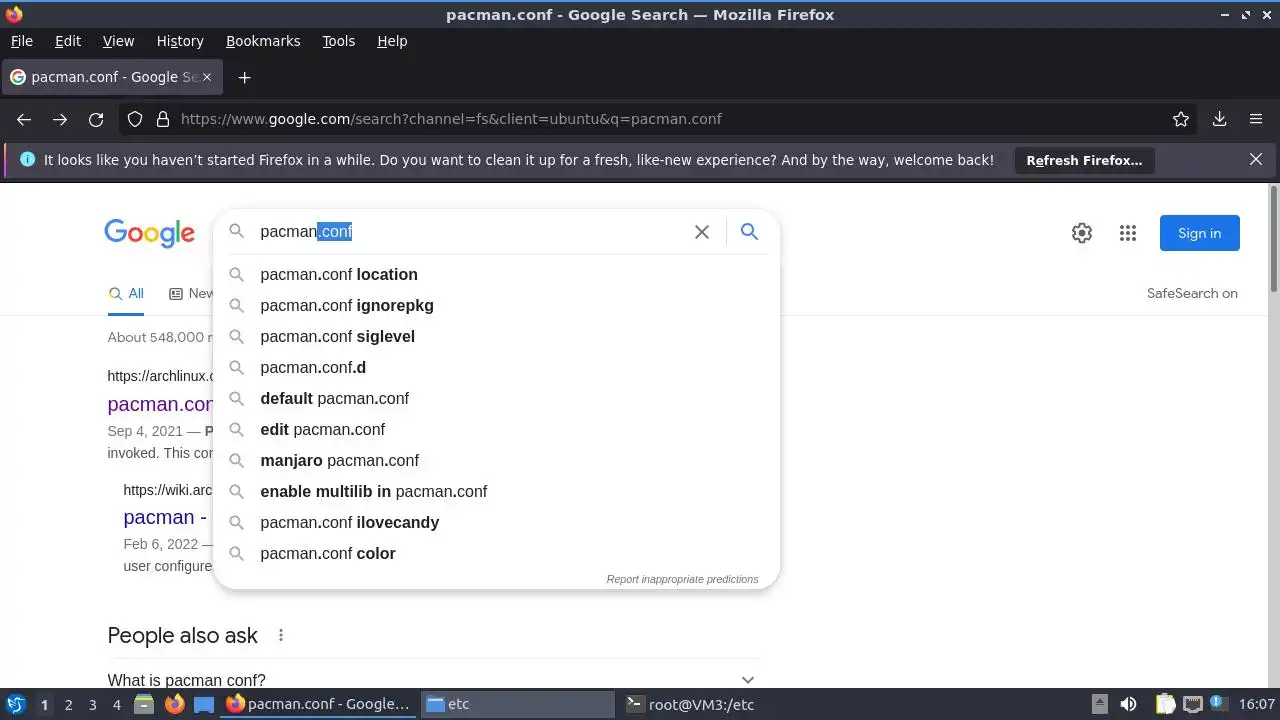This screenshot has height=720, width=1280.
Task: Choose suggestion pacman.conf location
Action: 496,274
